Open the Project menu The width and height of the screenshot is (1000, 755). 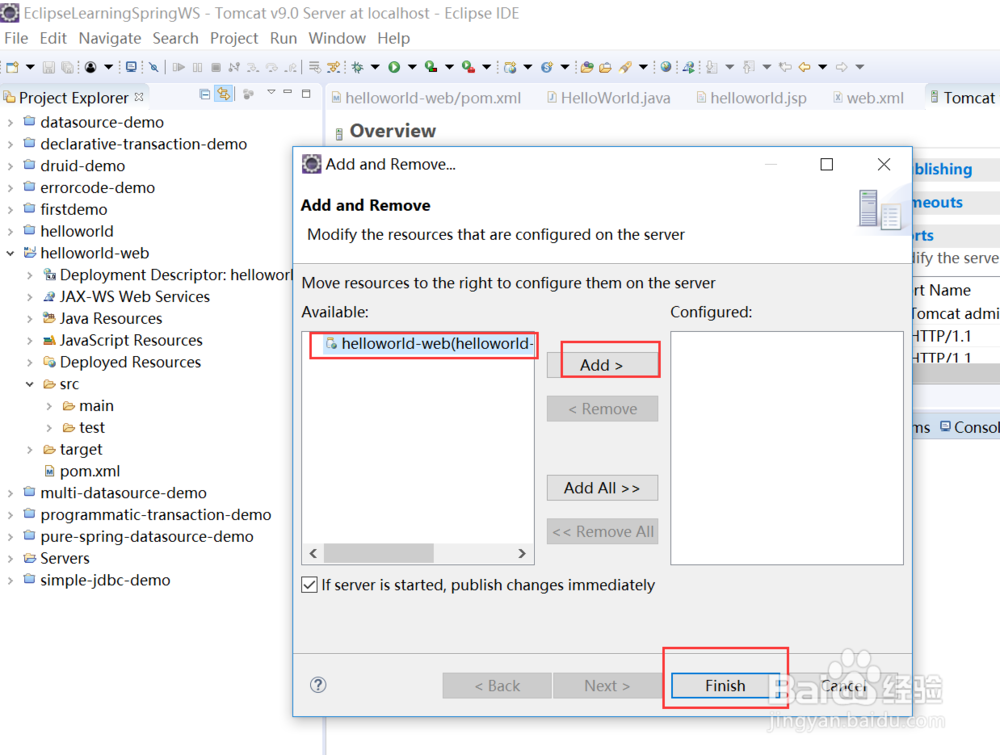point(233,38)
